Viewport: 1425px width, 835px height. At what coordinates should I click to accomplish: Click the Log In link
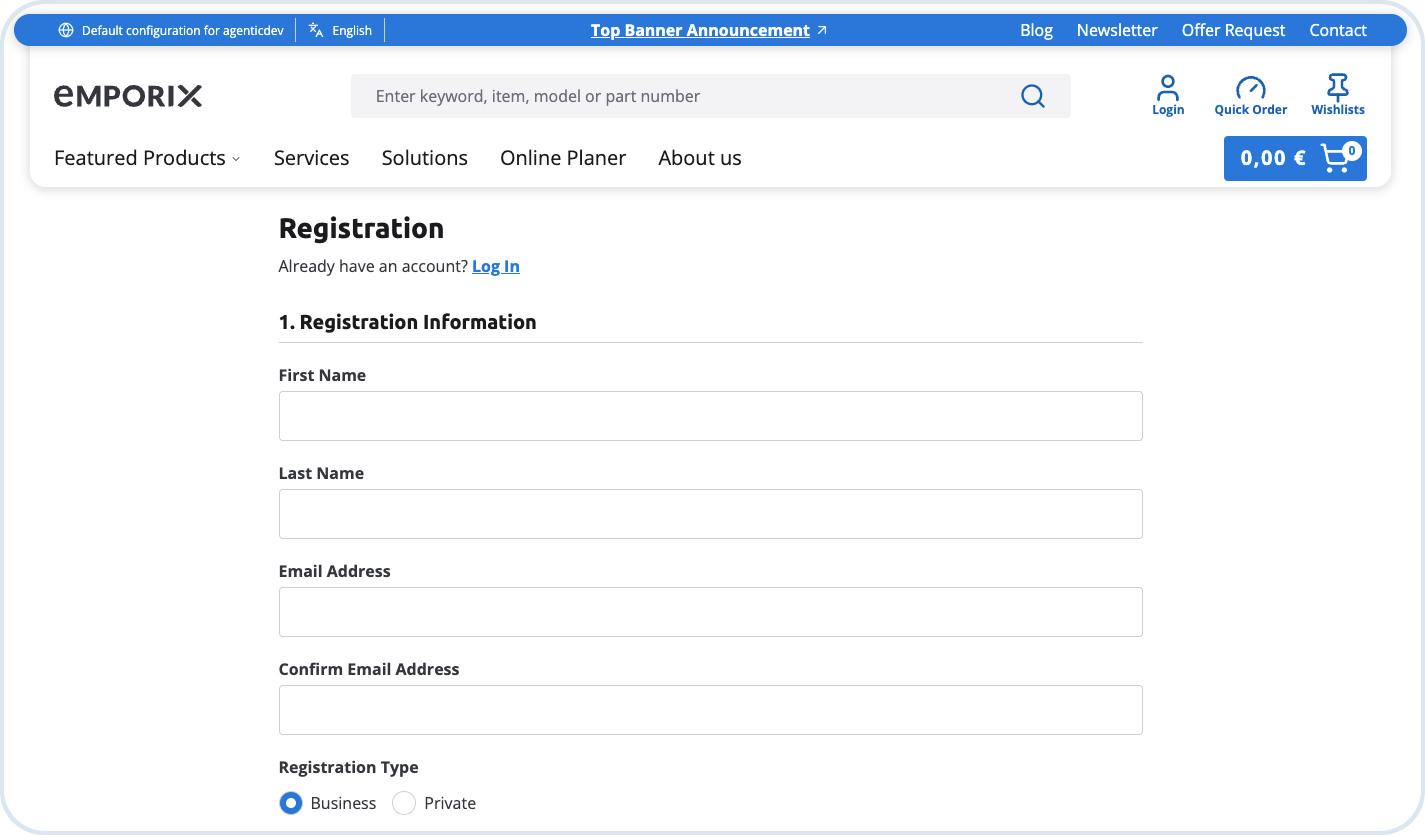click(x=495, y=266)
